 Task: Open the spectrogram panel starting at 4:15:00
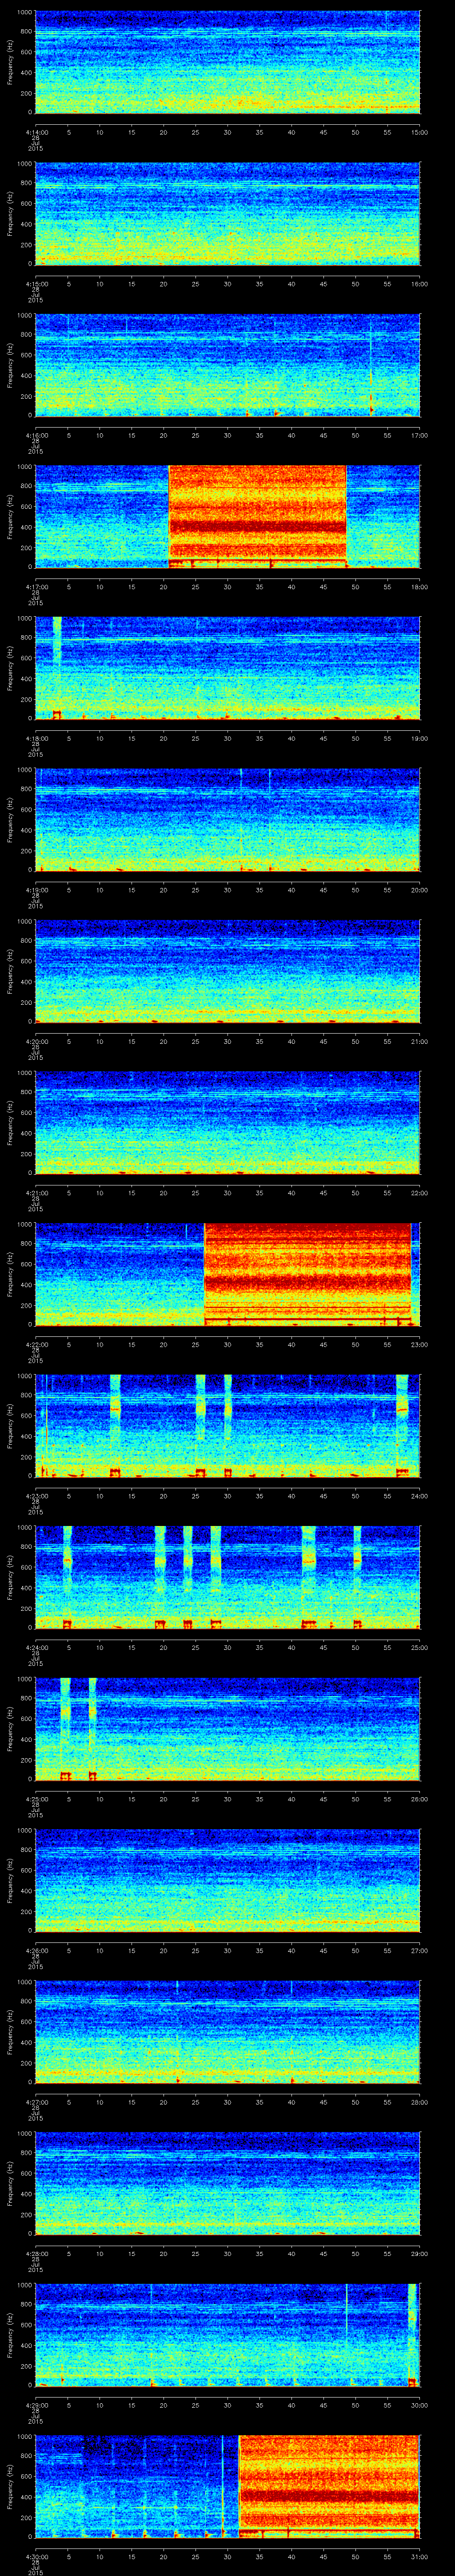point(227,213)
